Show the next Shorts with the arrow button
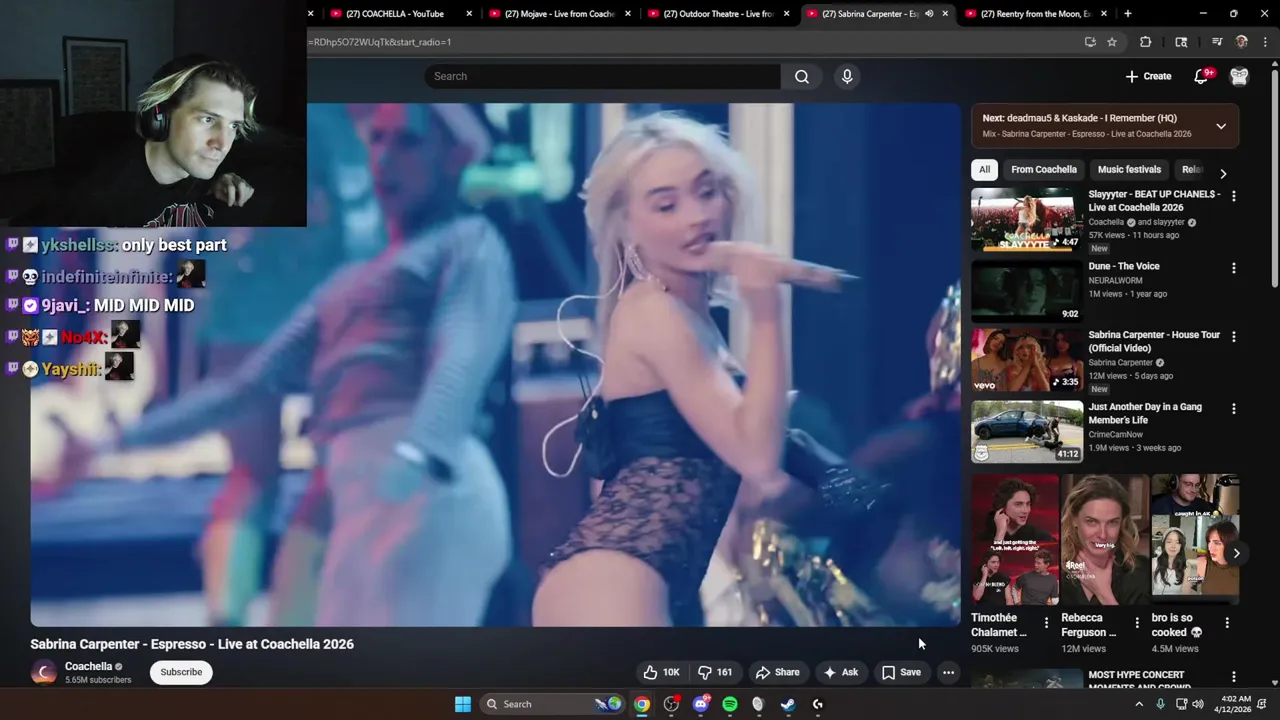 1236,553
